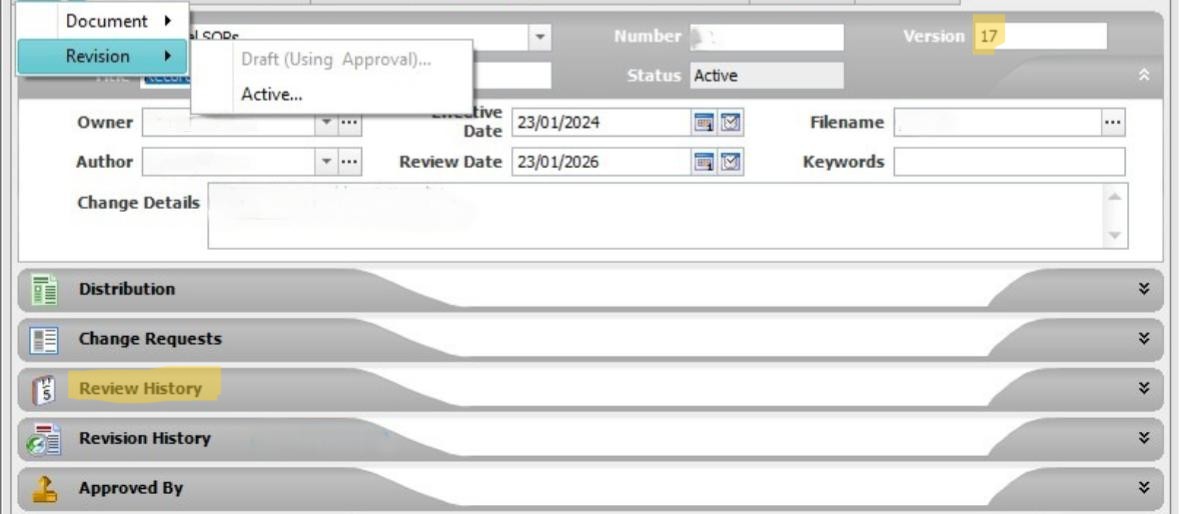The height and width of the screenshot is (514, 1180).
Task: Open the Review Date calendar picker icon
Action: [704, 161]
